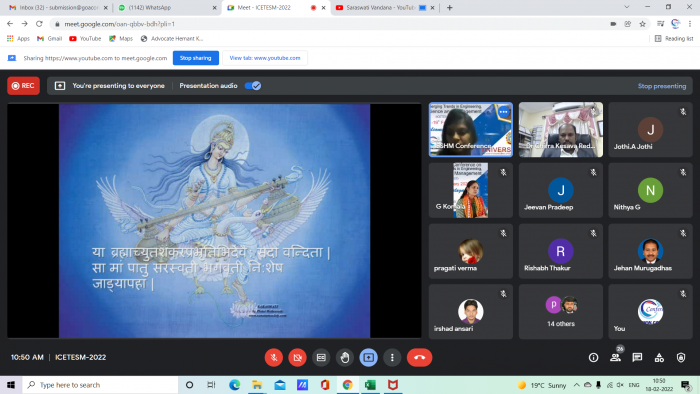Click the red leave call button
Image resolution: width=700 pixels, height=394 pixels.
click(419, 357)
